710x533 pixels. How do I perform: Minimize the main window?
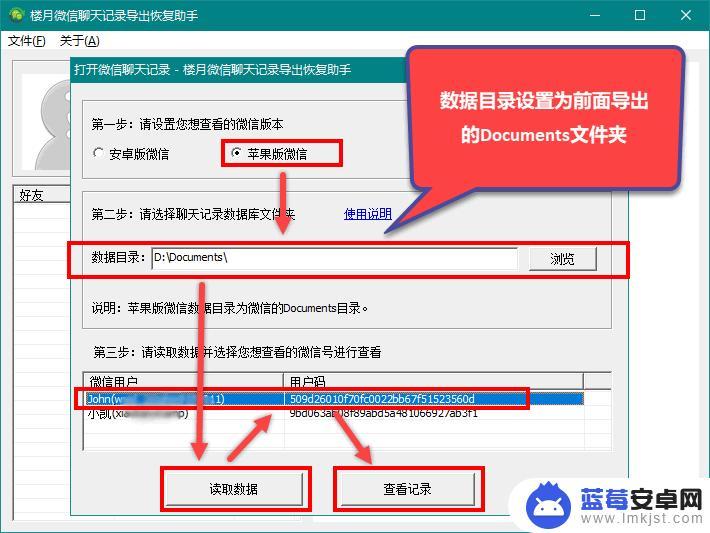(595, 15)
